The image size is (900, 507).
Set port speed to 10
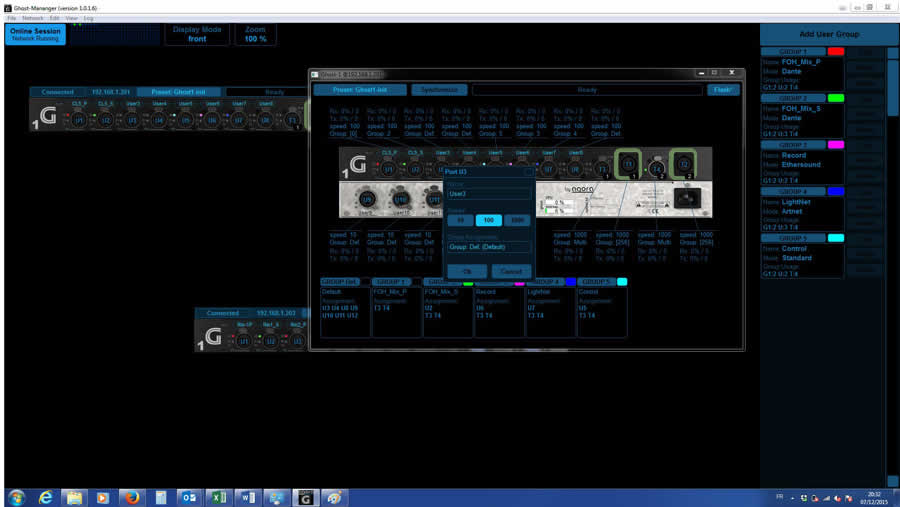pos(460,220)
